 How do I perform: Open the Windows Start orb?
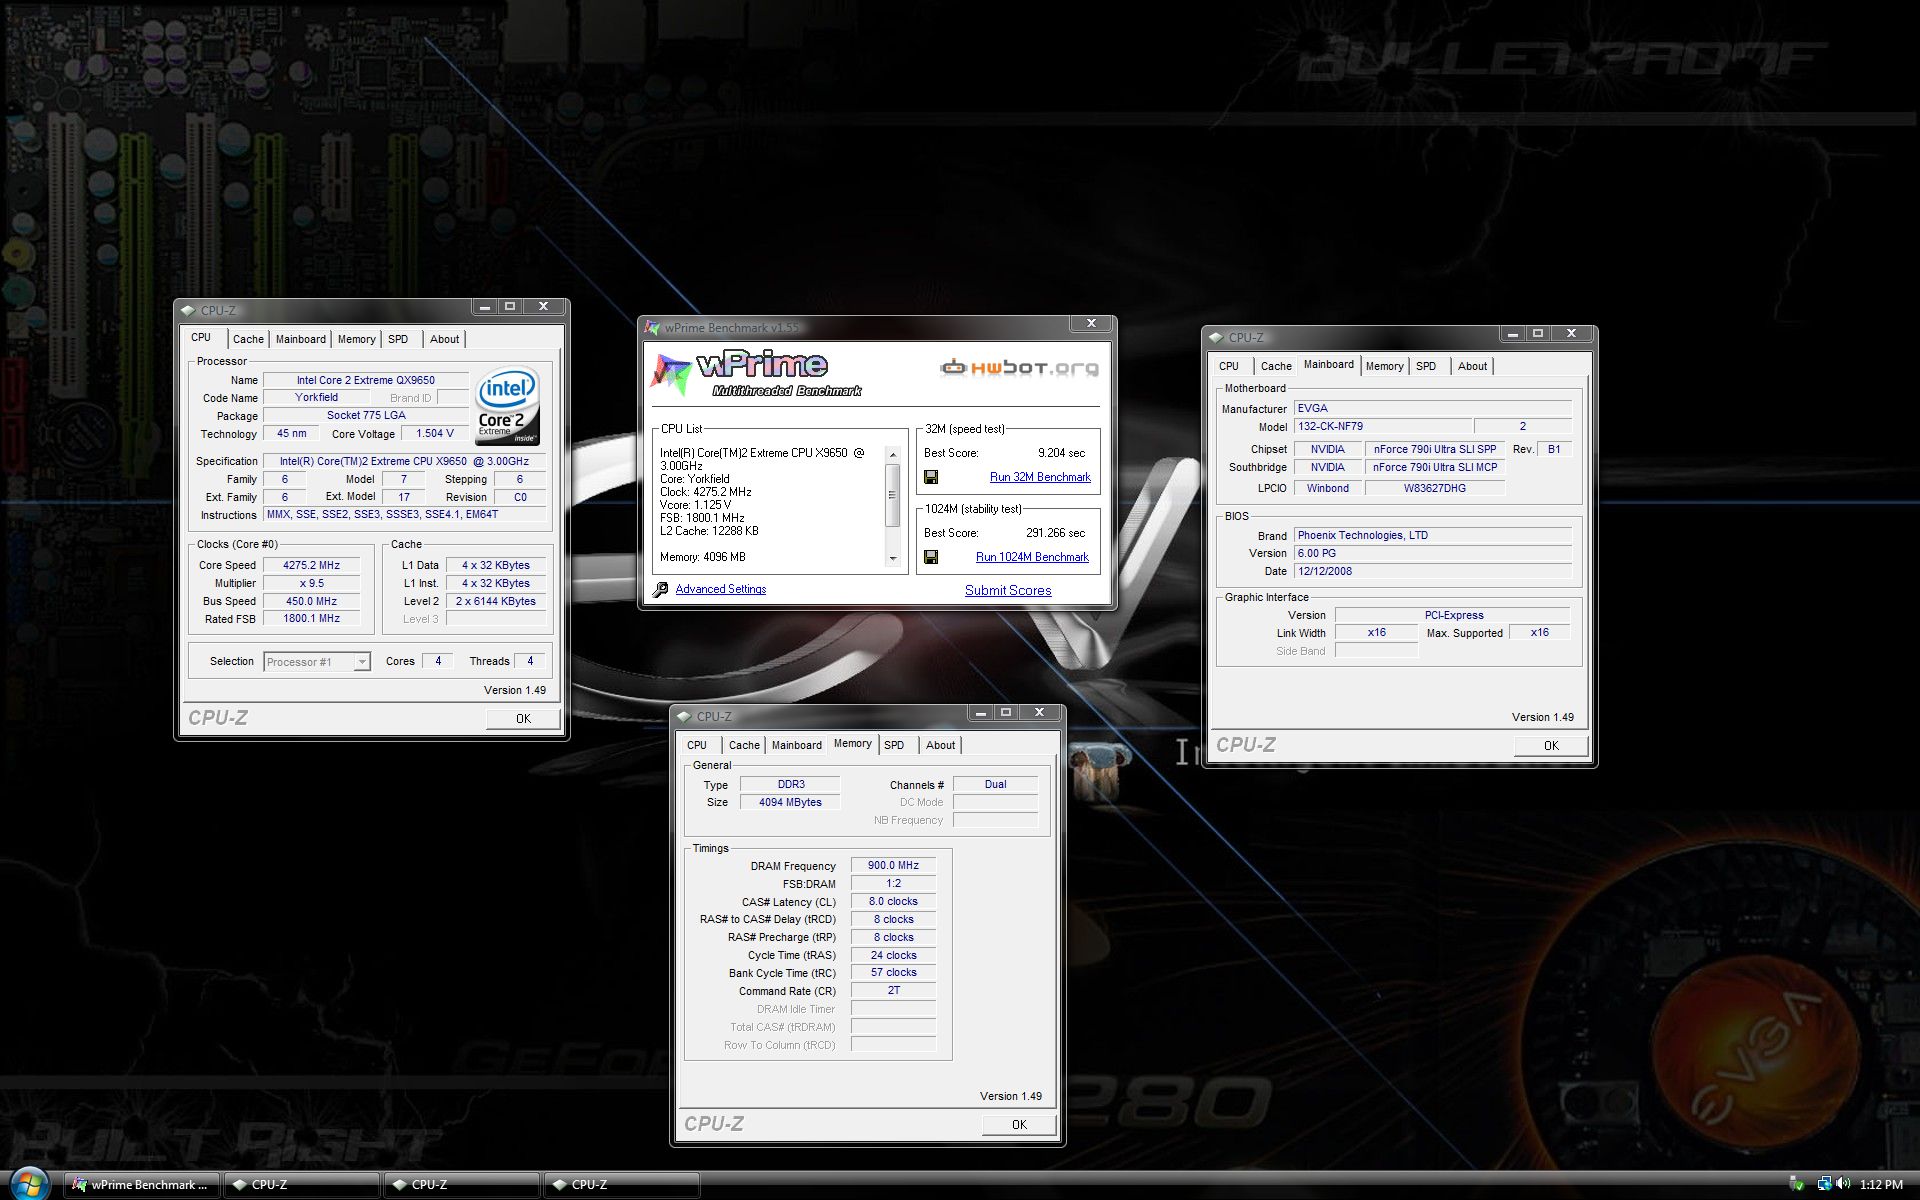pyautogui.click(x=29, y=1184)
